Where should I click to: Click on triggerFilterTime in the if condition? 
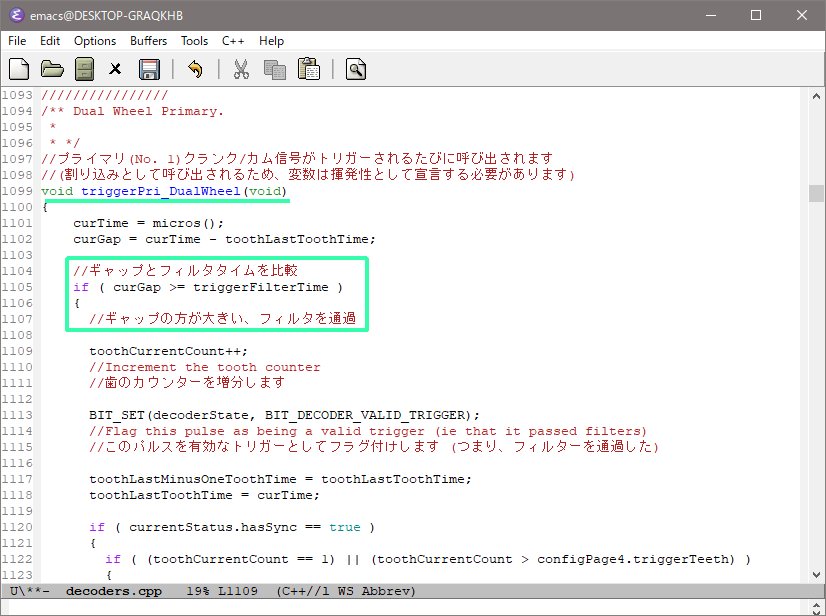click(261, 287)
